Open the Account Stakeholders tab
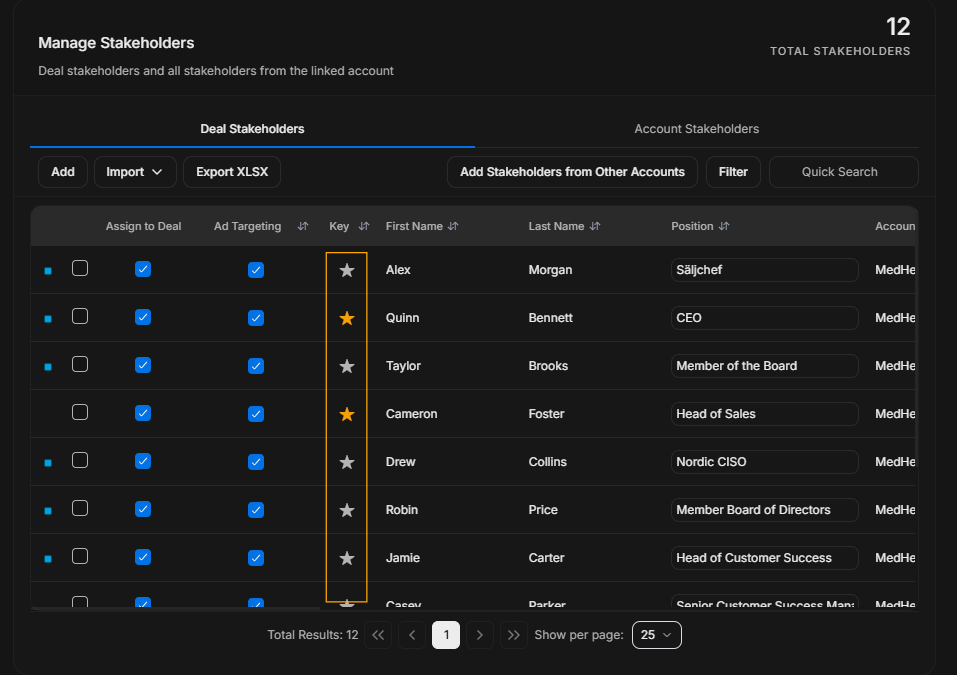The height and width of the screenshot is (675, 957). coord(696,129)
